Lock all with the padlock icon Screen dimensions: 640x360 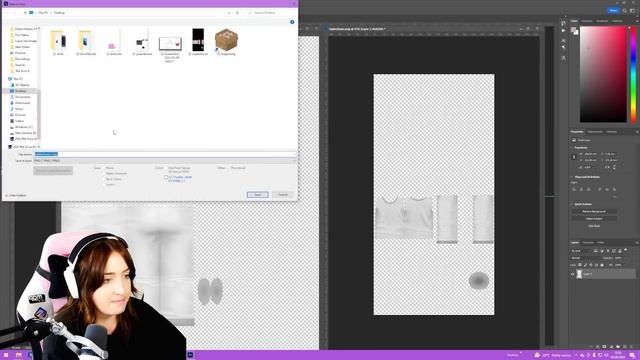pyautogui.click(x=602, y=265)
